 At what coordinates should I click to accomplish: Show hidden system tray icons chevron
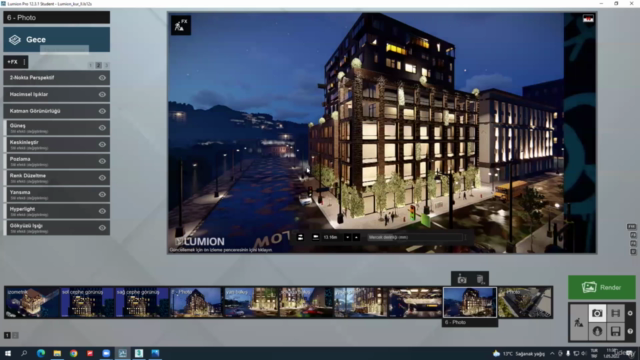(552, 353)
